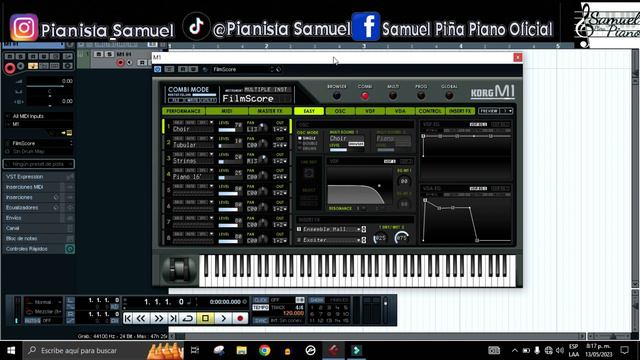Select DRUMS oscillator mode
This screenshot has width=640, height=360.
click(x=307, y=148)
